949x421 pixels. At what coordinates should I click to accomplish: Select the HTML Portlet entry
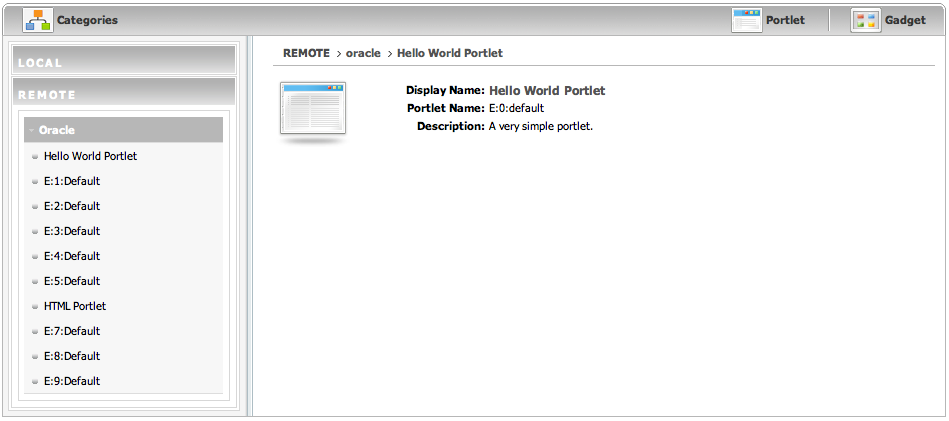[75, 306]
